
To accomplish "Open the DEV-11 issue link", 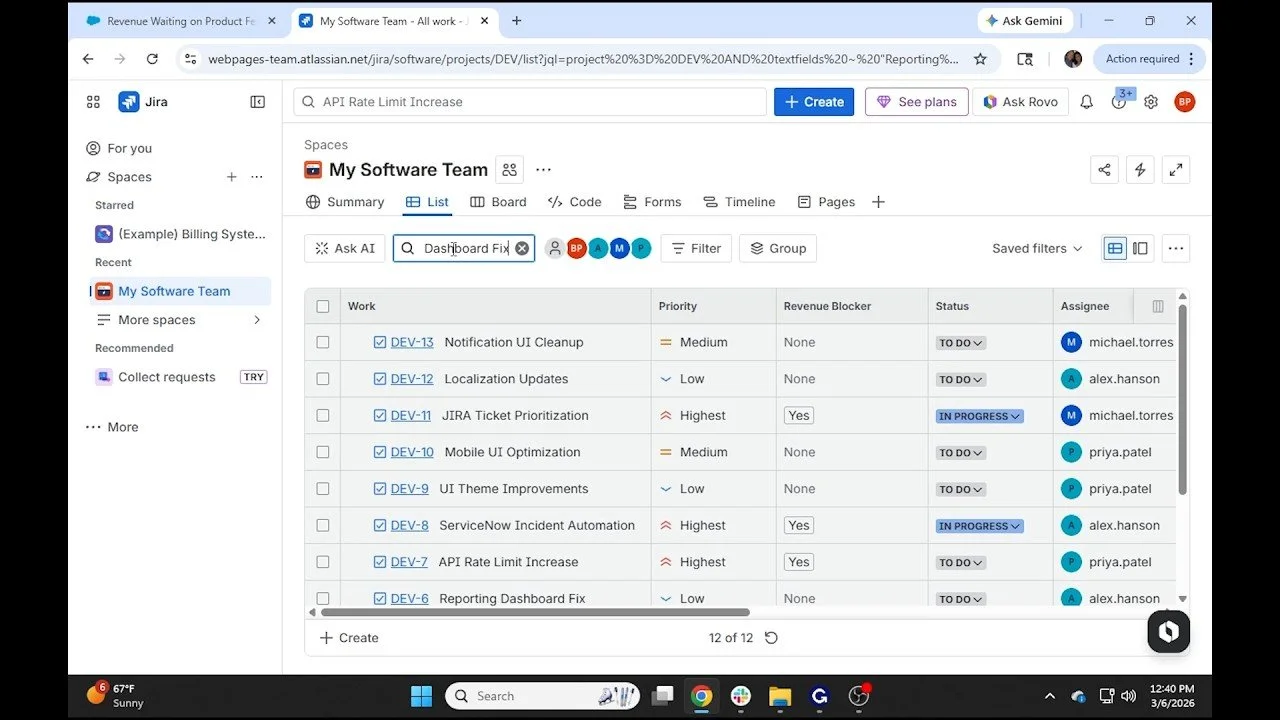I will [411, 415].
